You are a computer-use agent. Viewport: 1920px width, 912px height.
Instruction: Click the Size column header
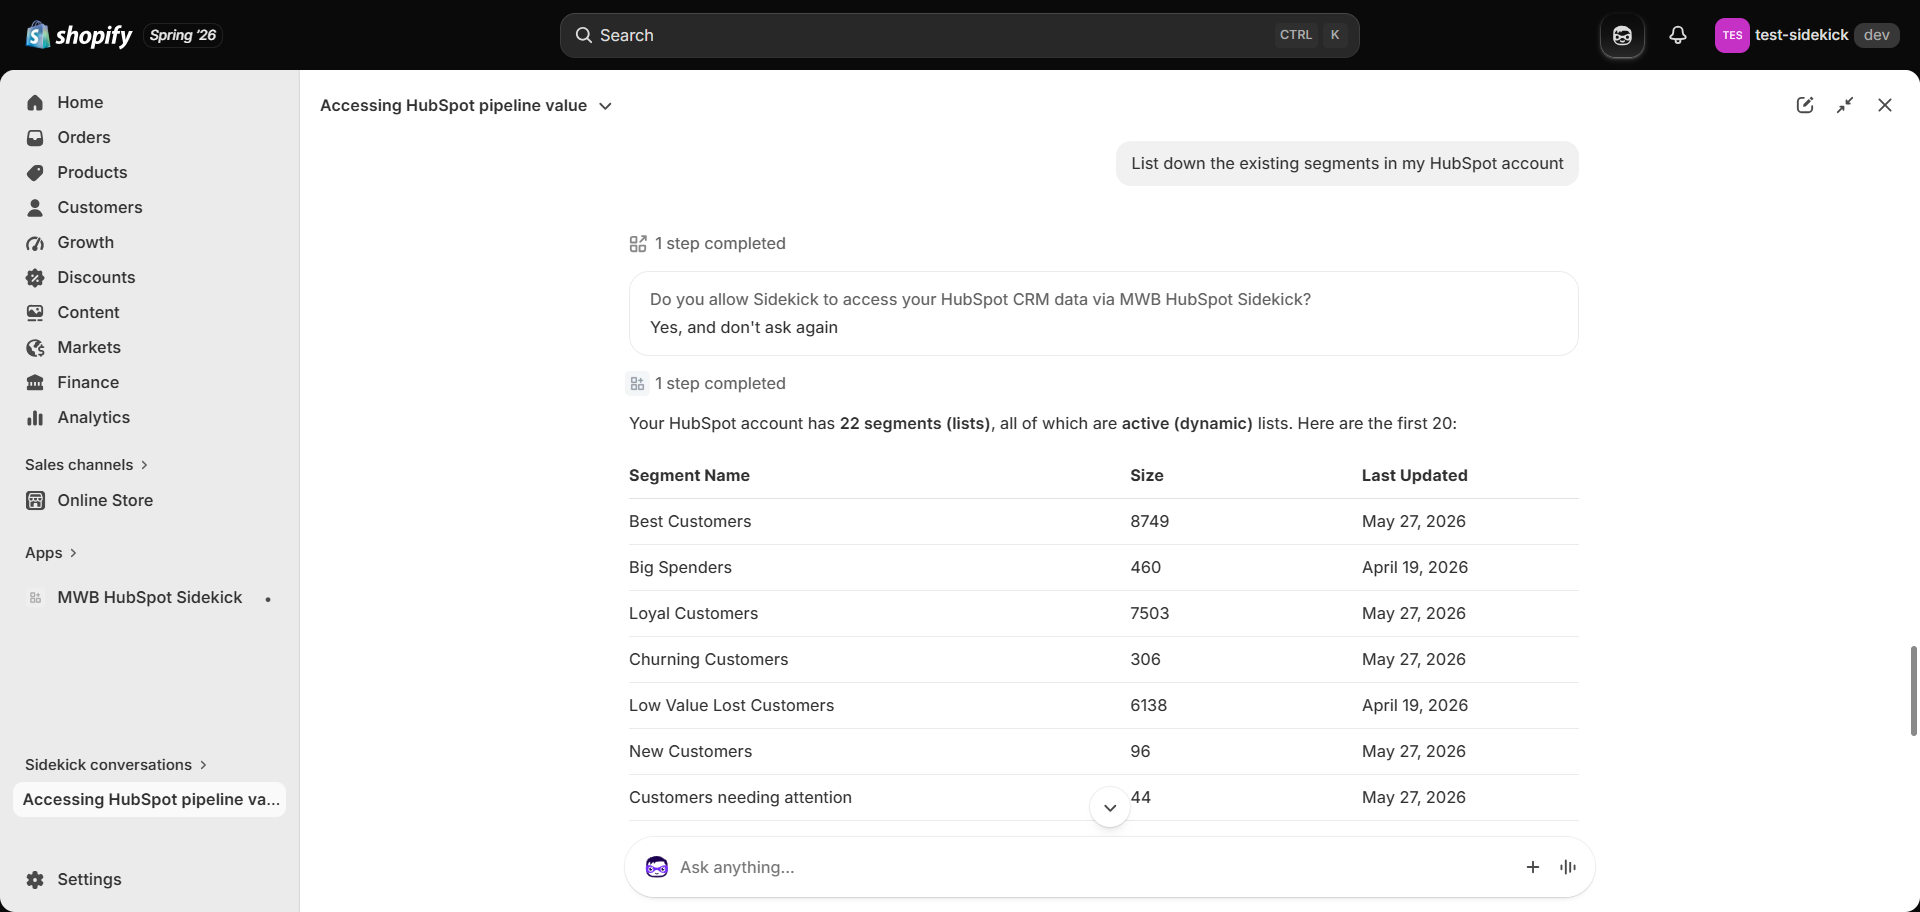(1146, 475)
